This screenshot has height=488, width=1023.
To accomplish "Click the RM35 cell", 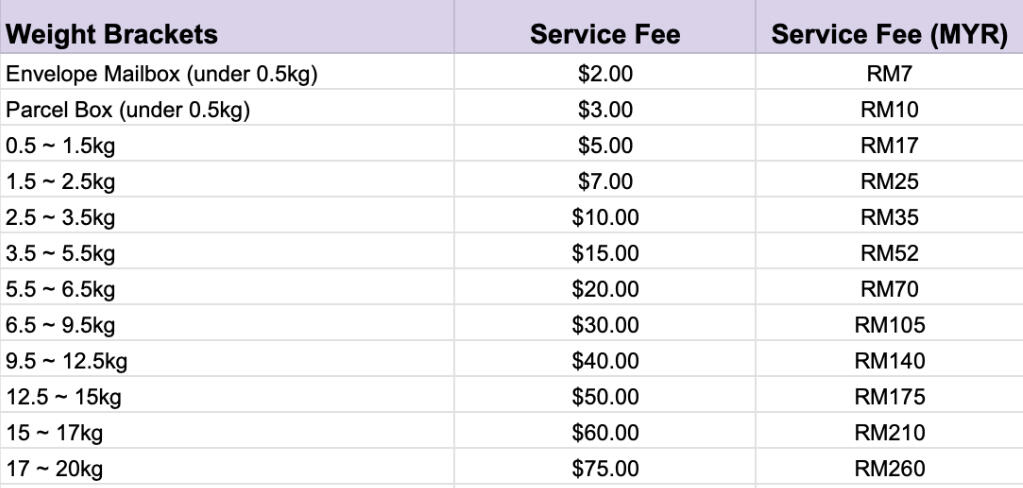I will (889, 217).
